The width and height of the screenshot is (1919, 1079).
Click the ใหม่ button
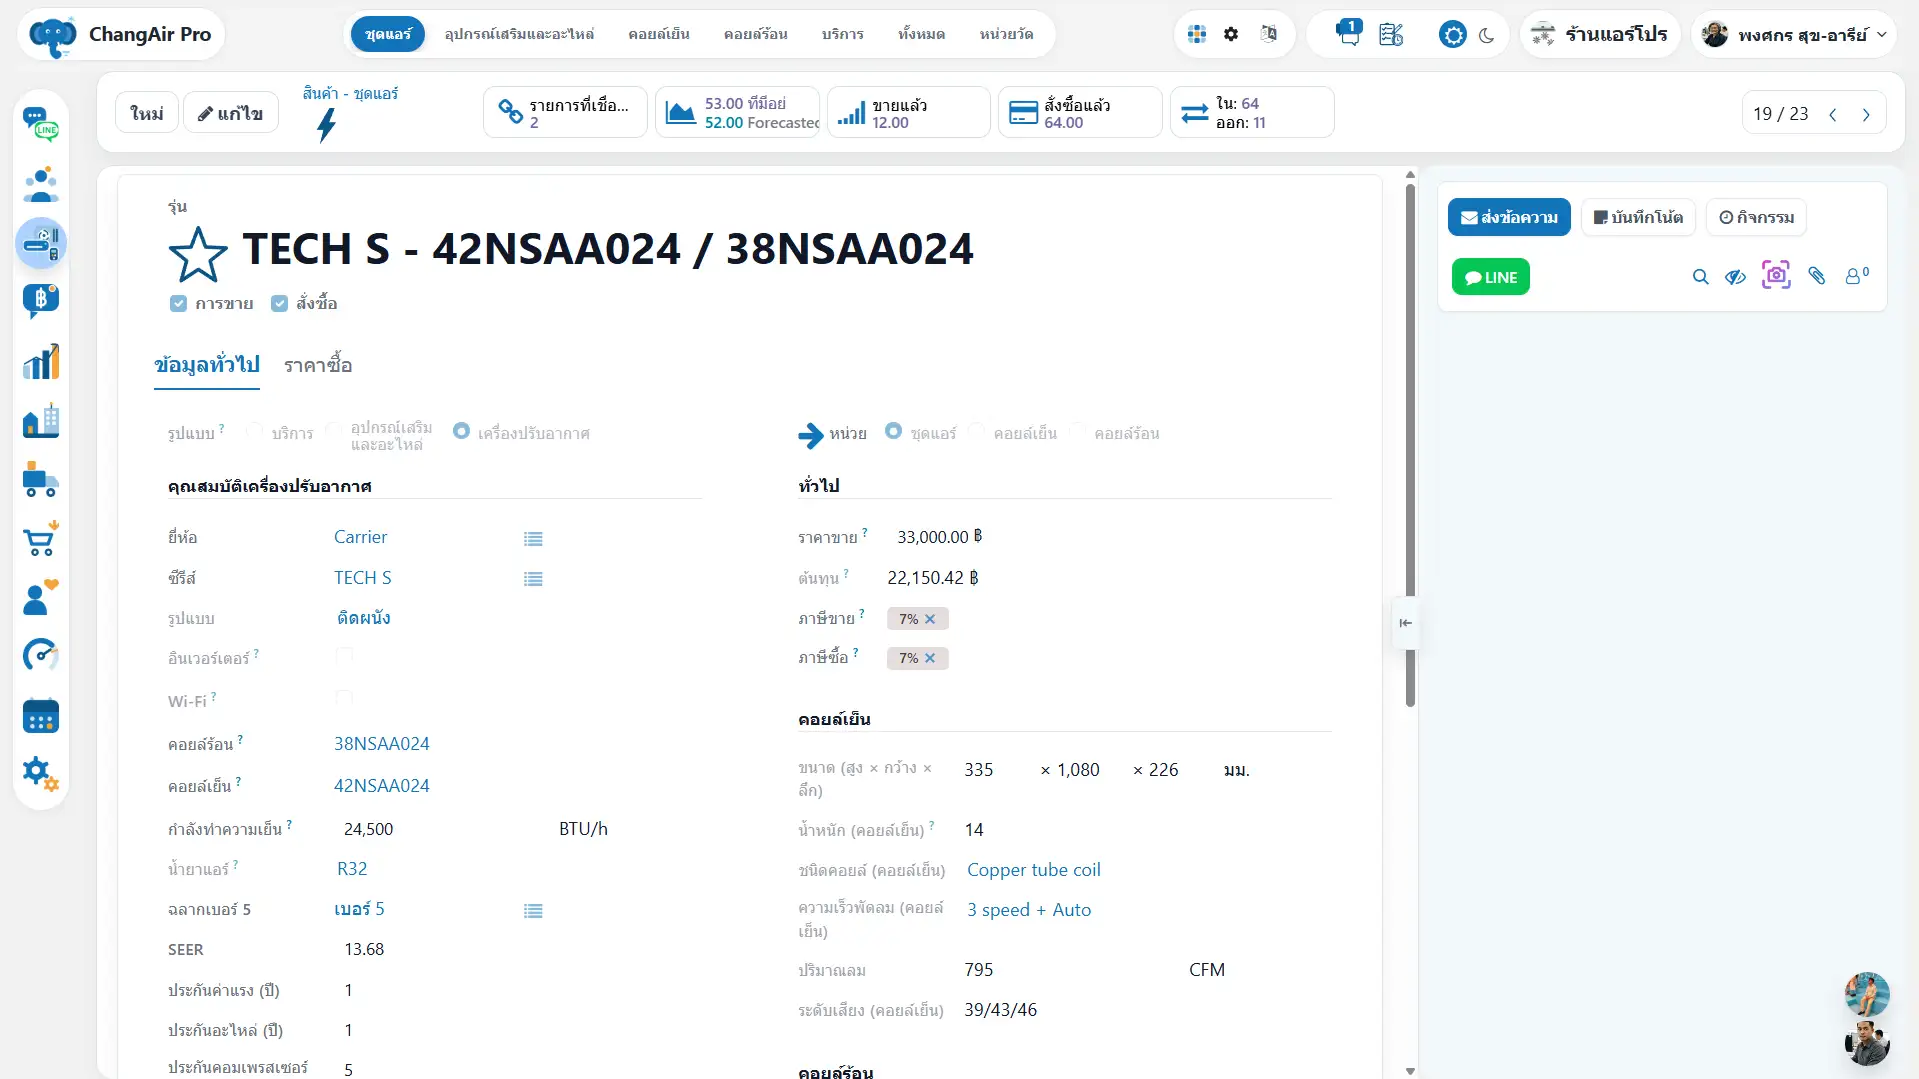147,113
